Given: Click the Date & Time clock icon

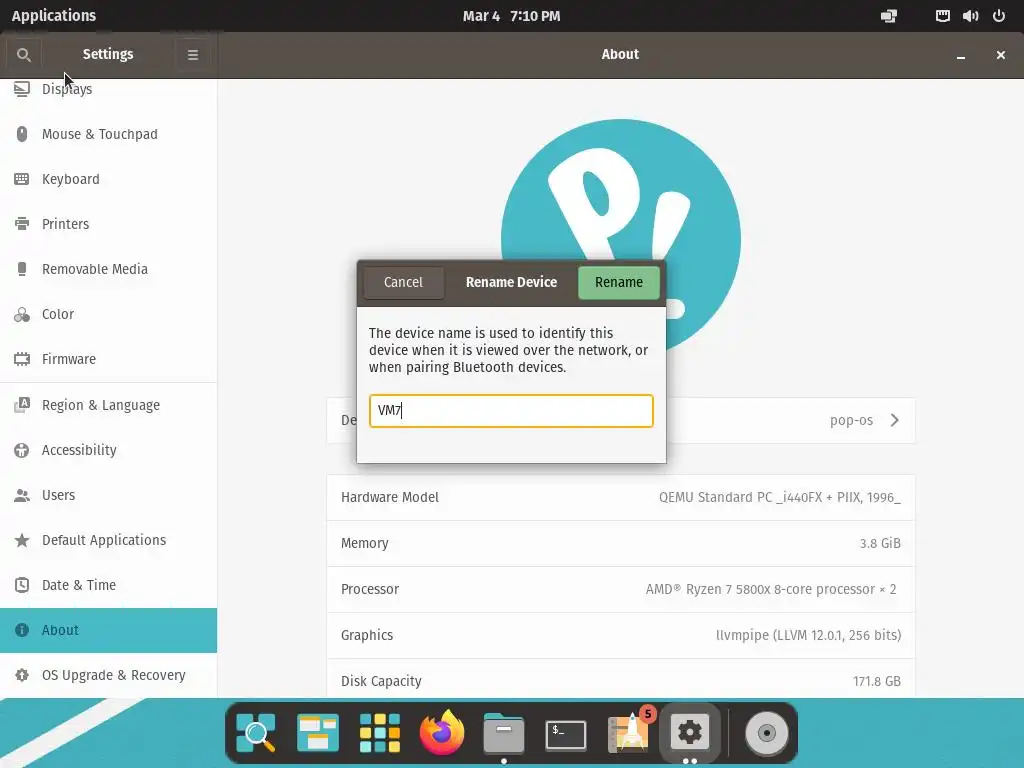Looking at the screenshot, I should tap(22, 585).
